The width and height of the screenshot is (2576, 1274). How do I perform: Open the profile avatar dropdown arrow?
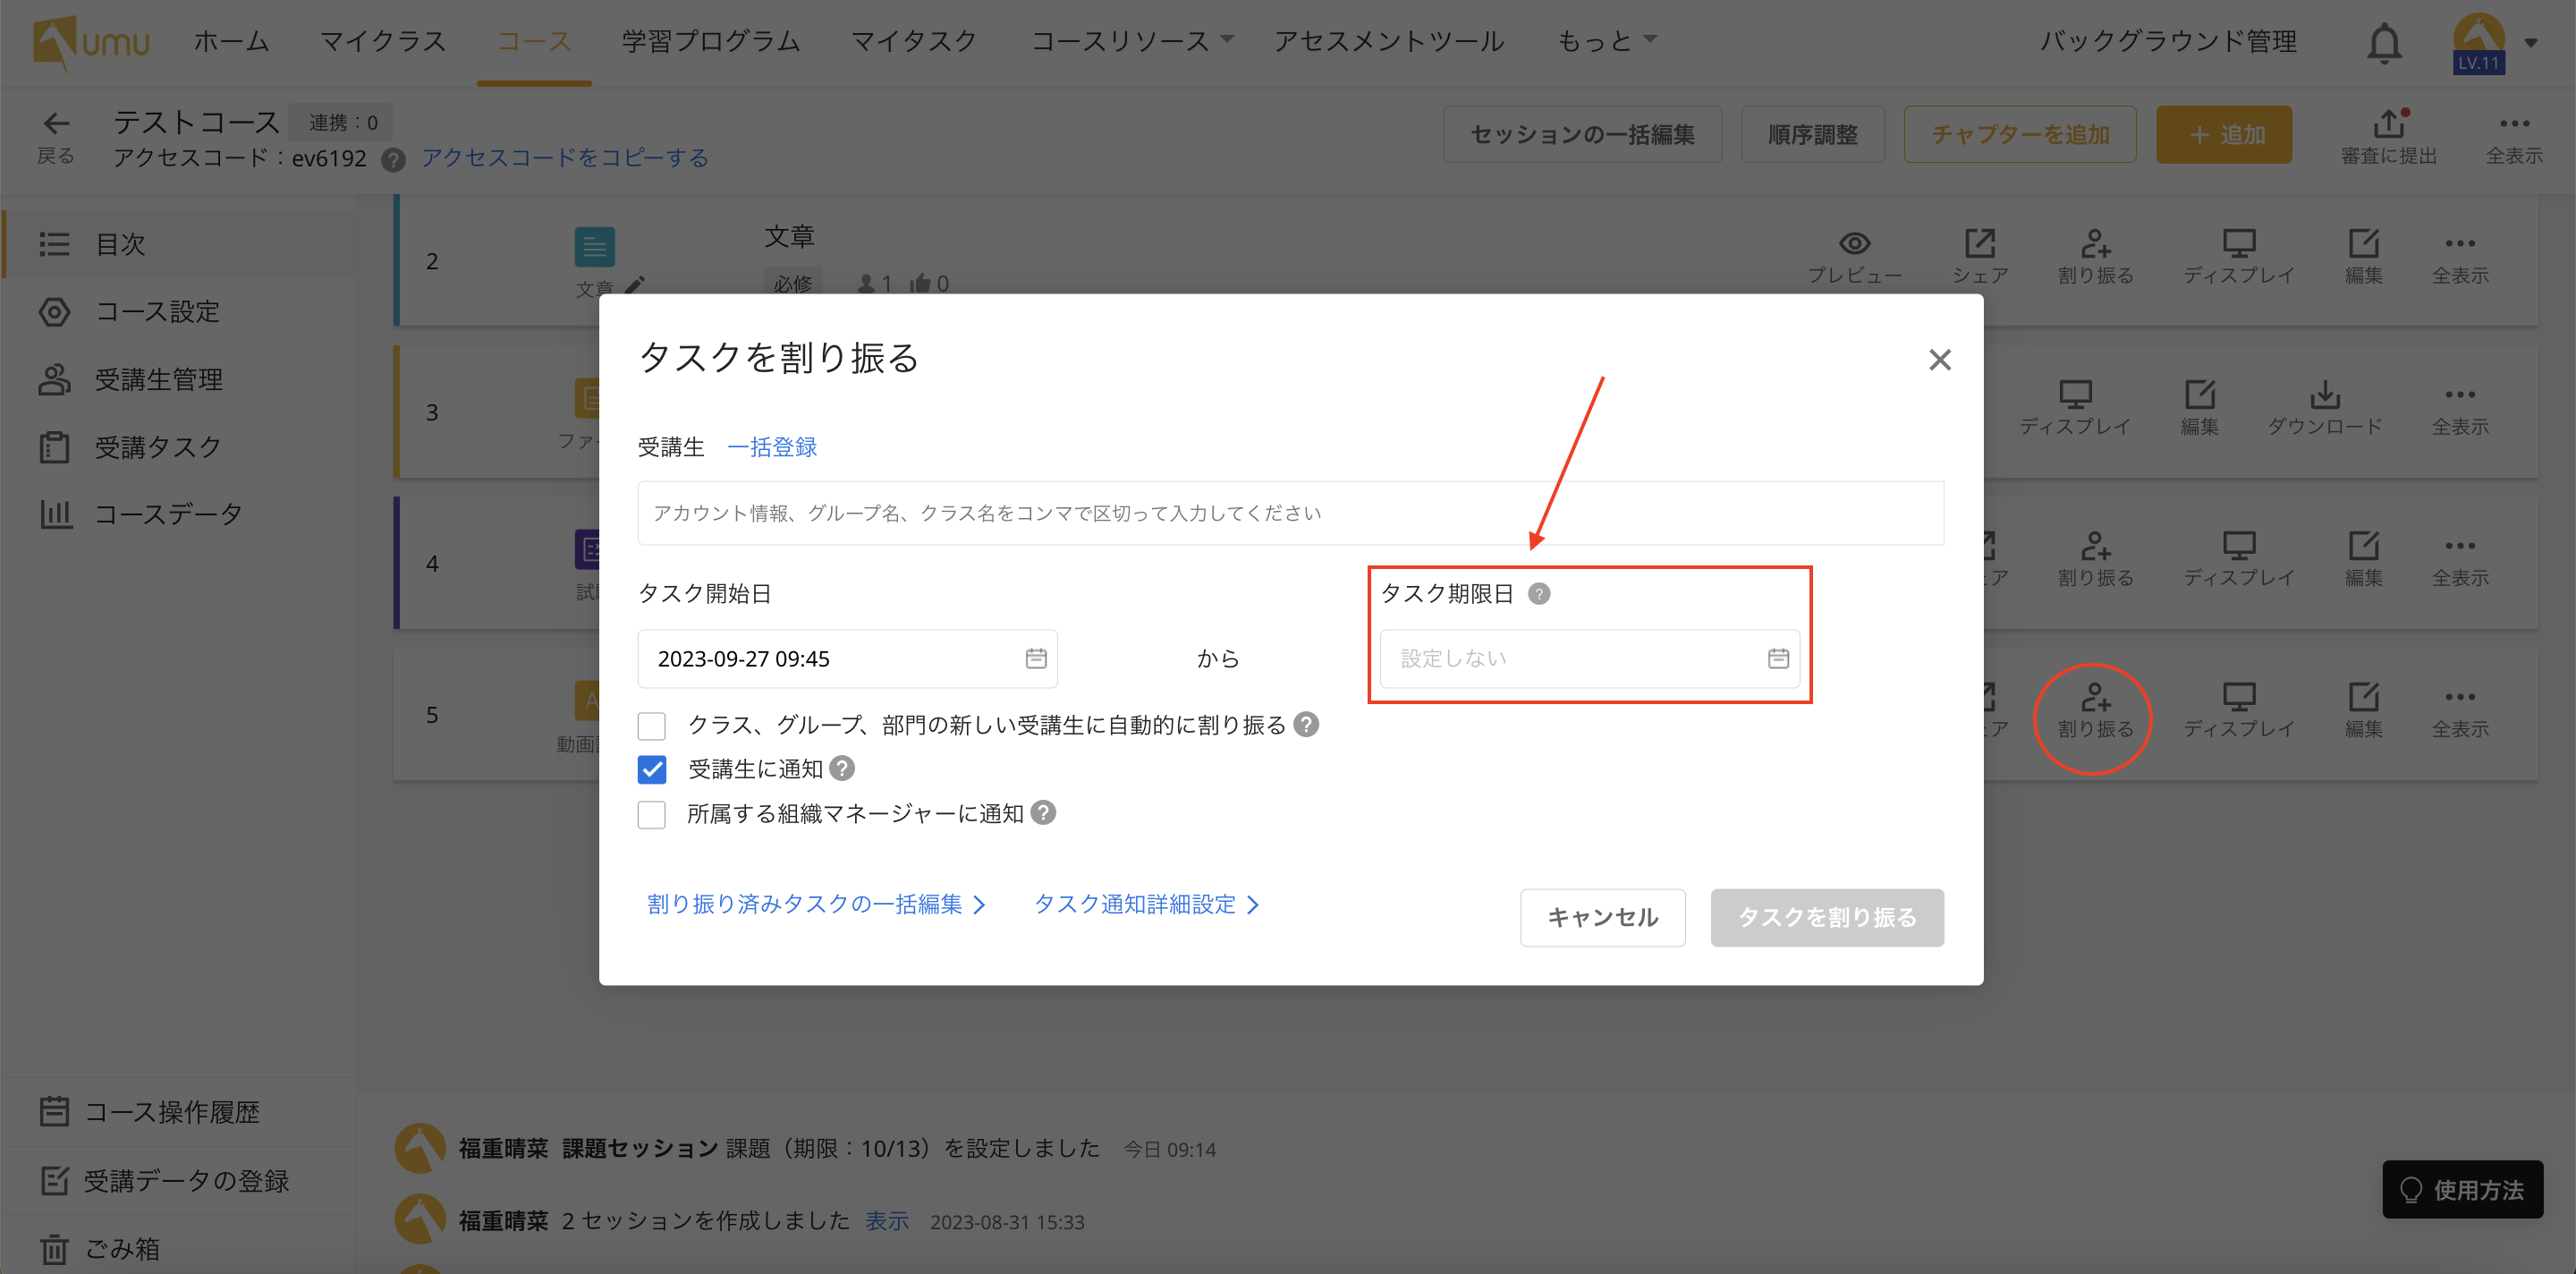pyautogui.click(x=2531, y=43)
